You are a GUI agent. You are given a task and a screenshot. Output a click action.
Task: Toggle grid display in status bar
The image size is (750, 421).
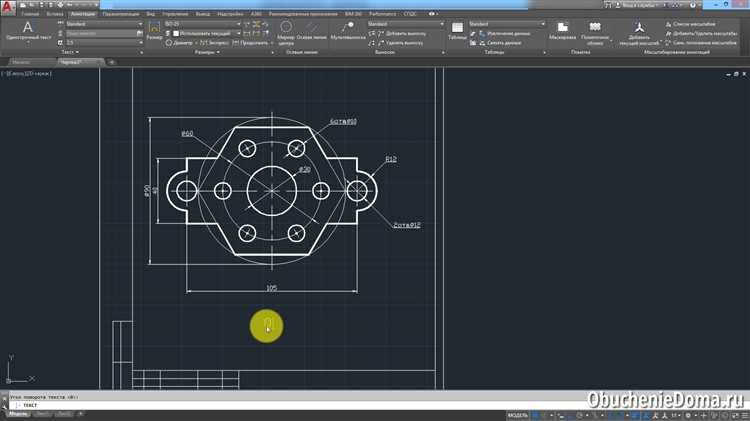(536, 416)
